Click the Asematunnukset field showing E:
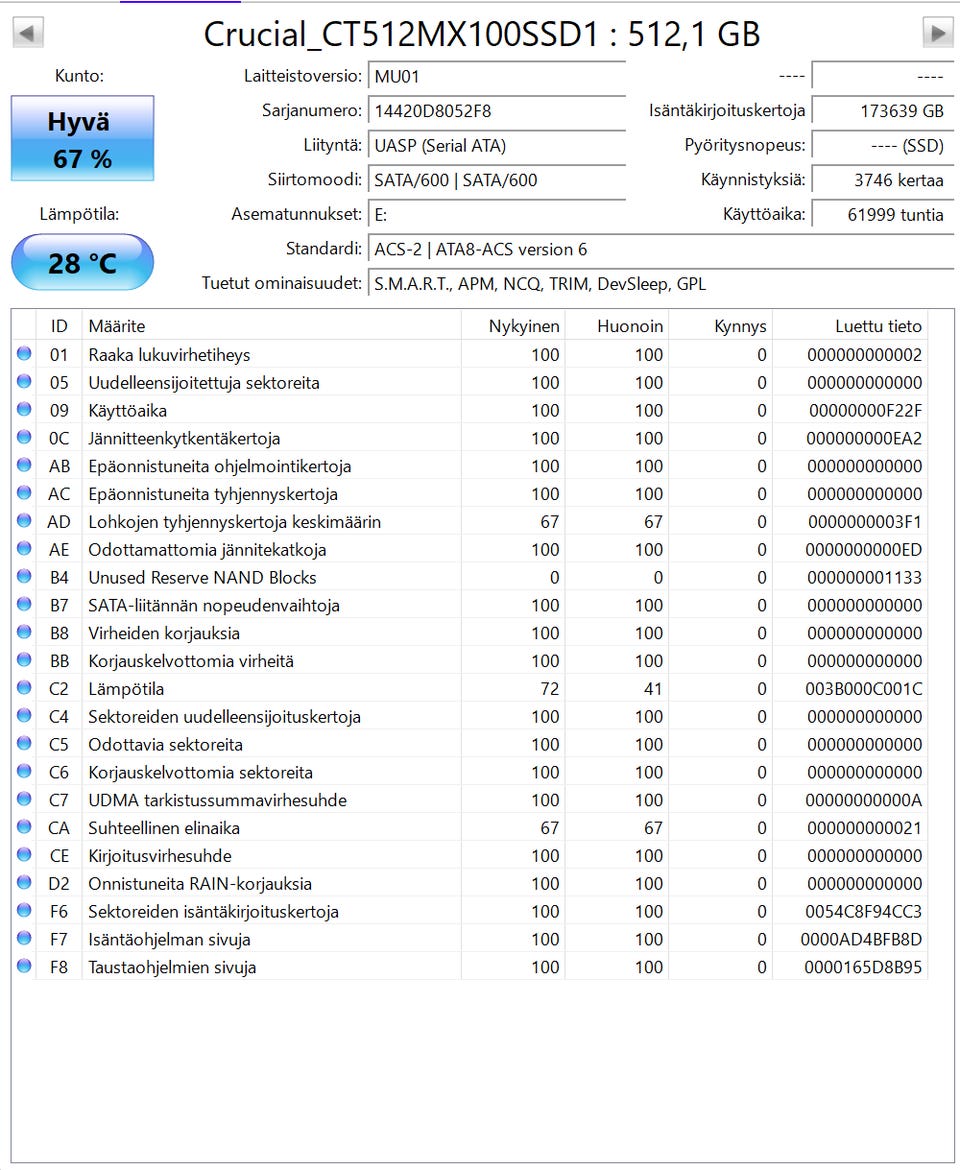 tap(497, 215)
